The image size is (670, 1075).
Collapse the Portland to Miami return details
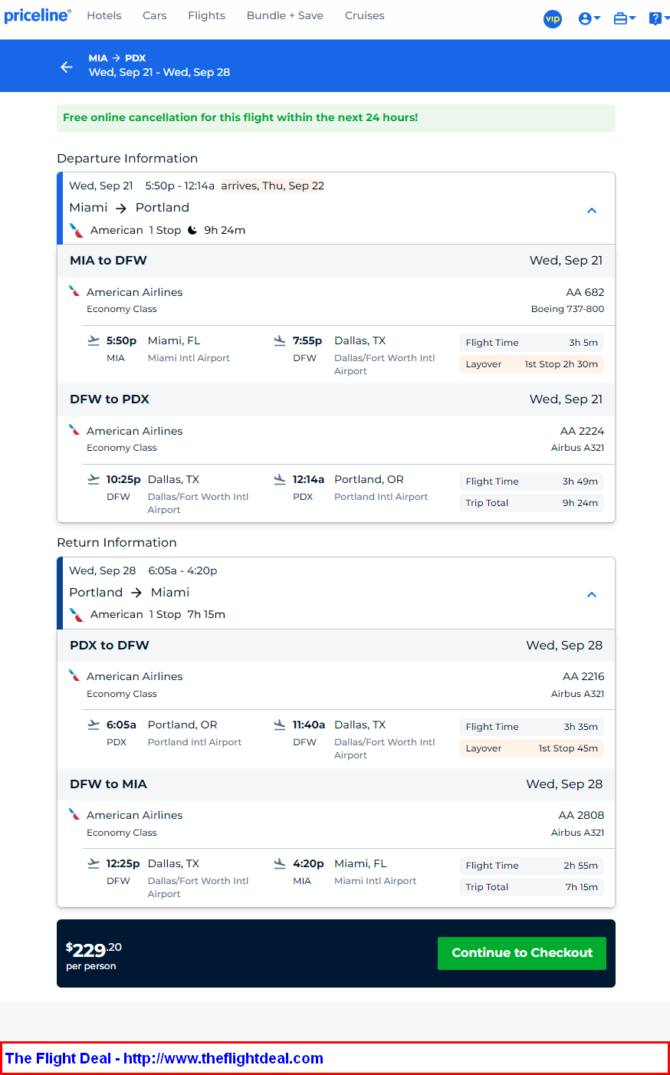pos(592,594)
